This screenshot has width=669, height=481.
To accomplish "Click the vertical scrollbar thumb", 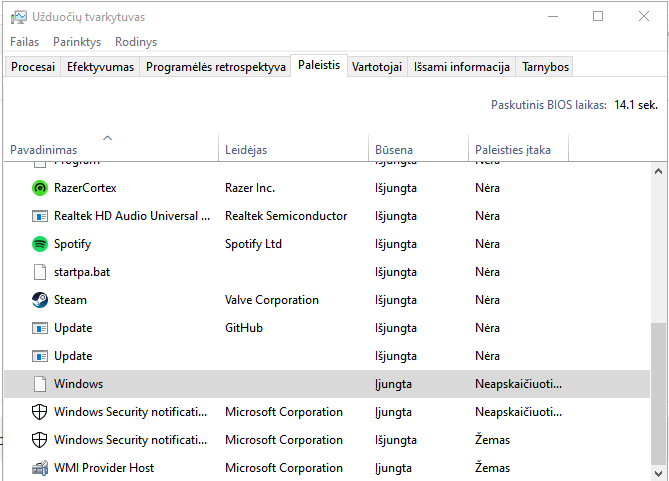I will pyautogui.click(x=658, y=394).
